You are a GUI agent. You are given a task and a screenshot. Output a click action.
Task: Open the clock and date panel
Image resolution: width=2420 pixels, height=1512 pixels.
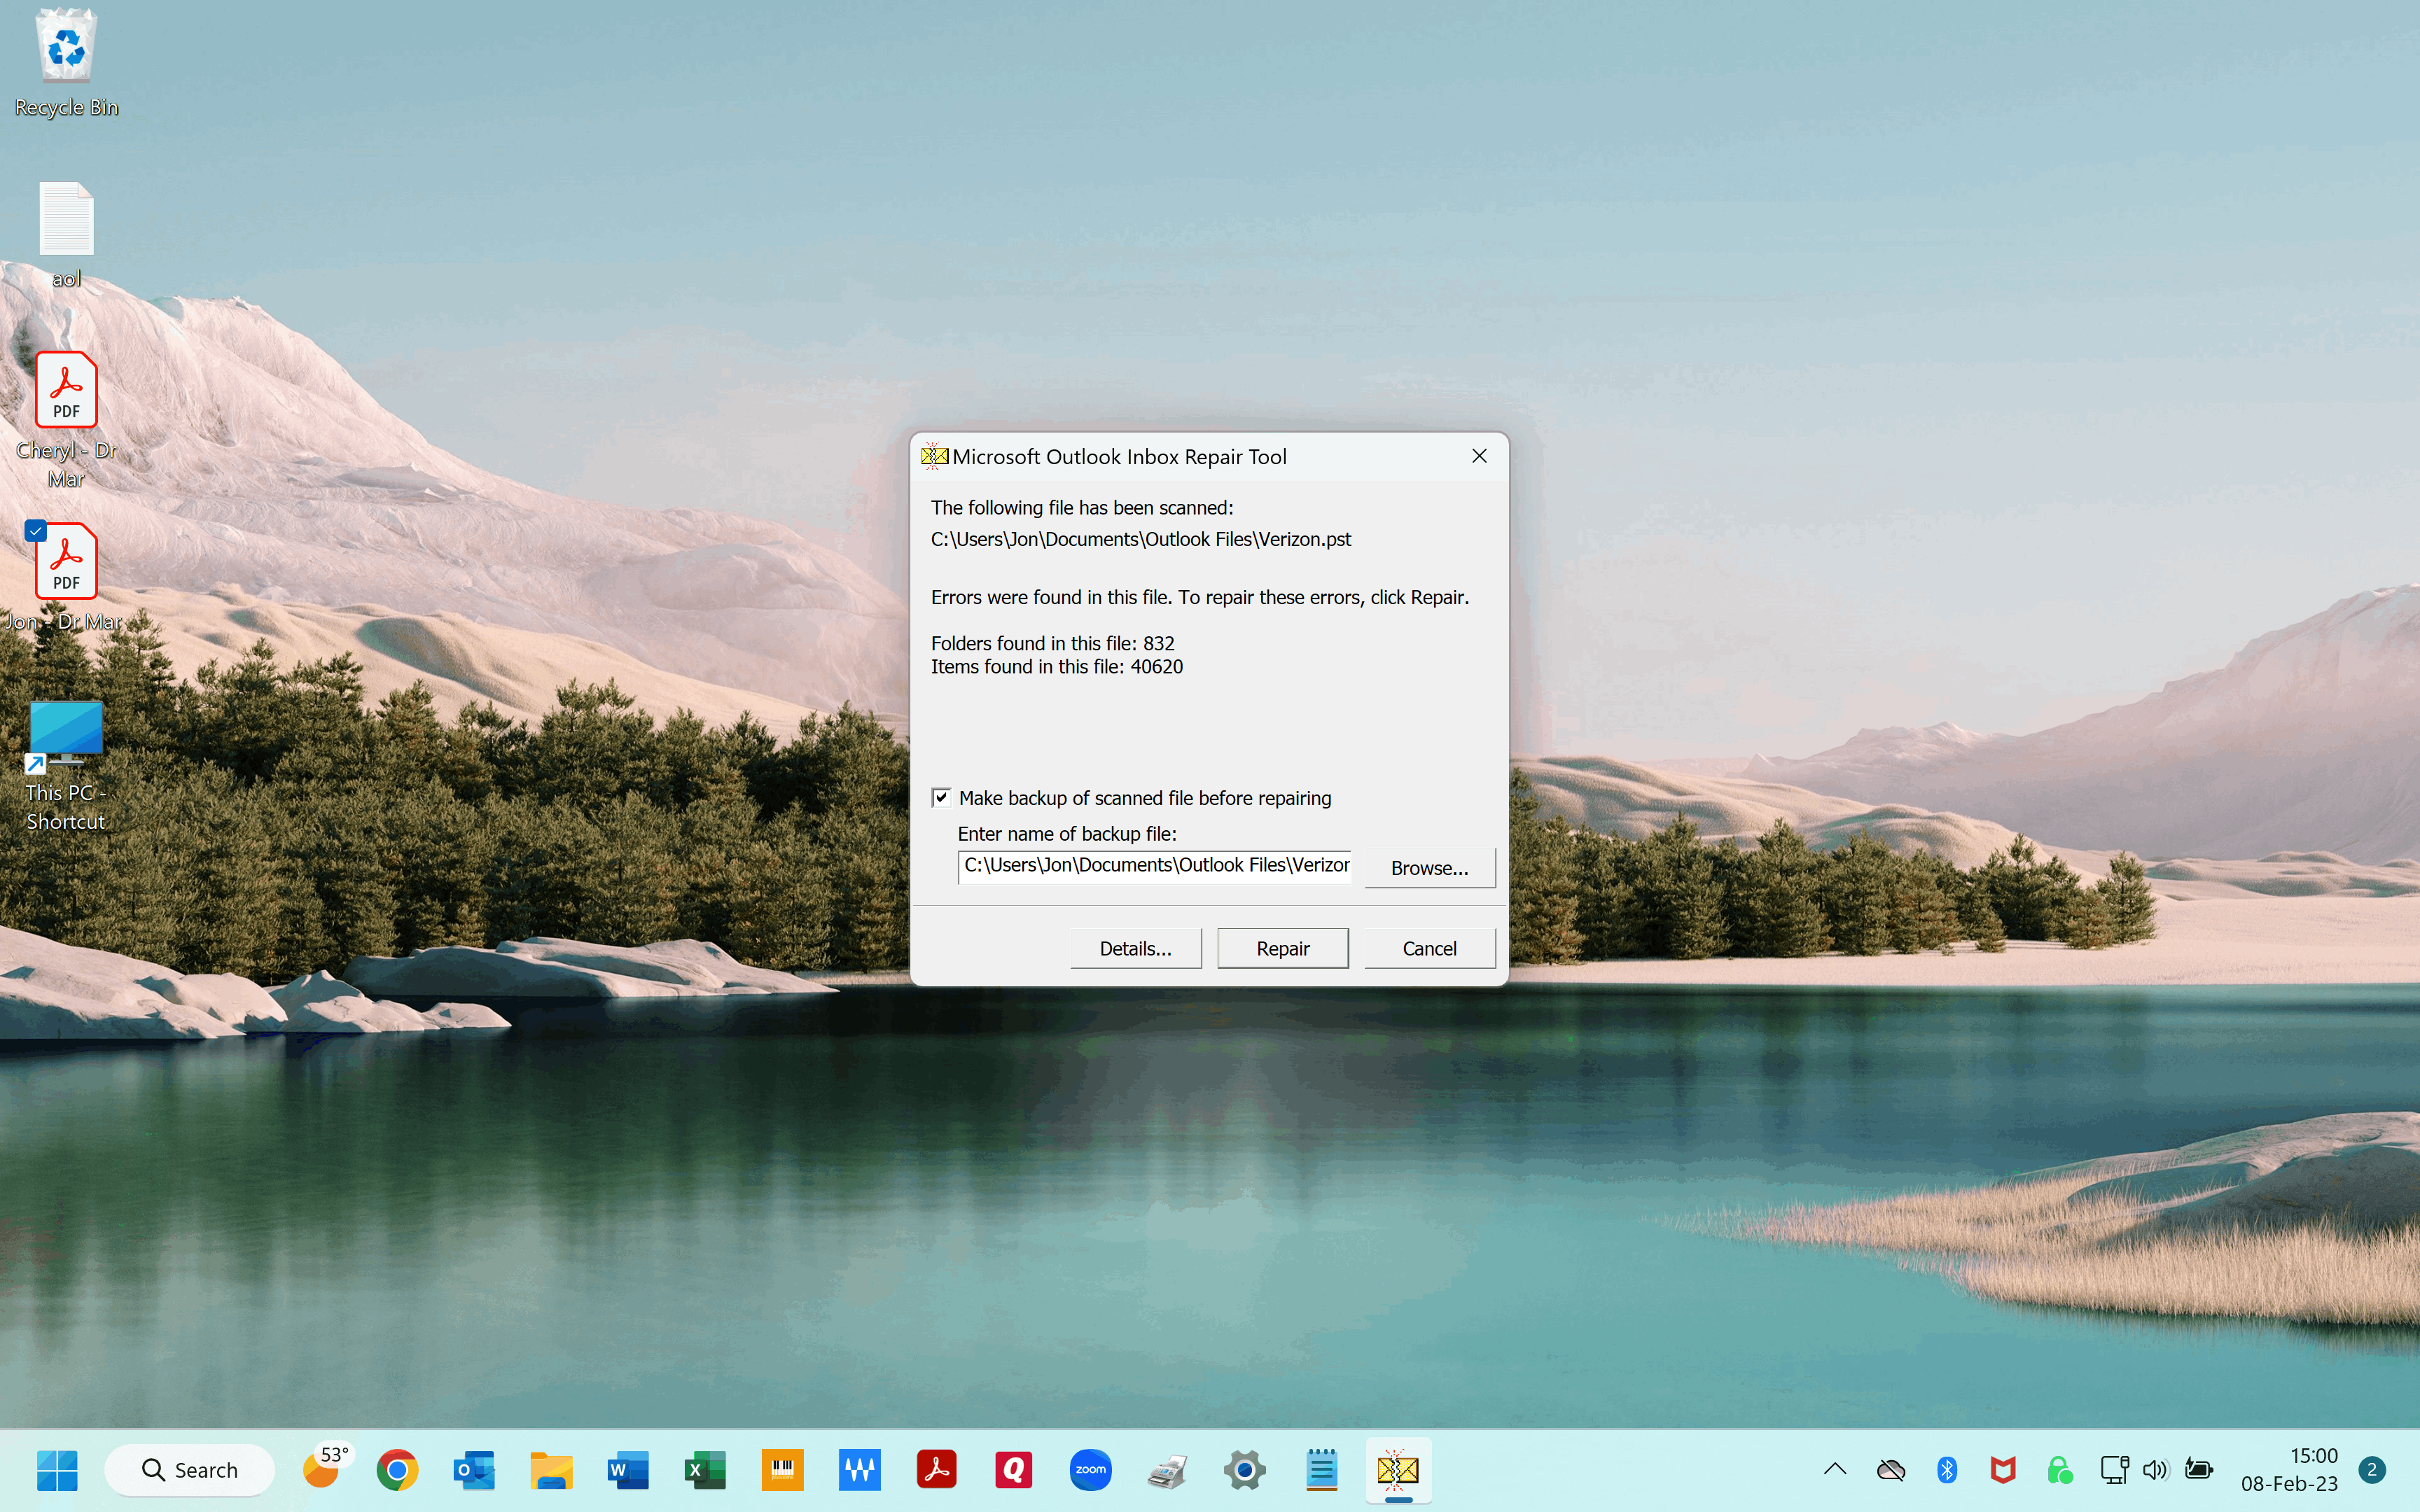[x=2288, y=1469]
